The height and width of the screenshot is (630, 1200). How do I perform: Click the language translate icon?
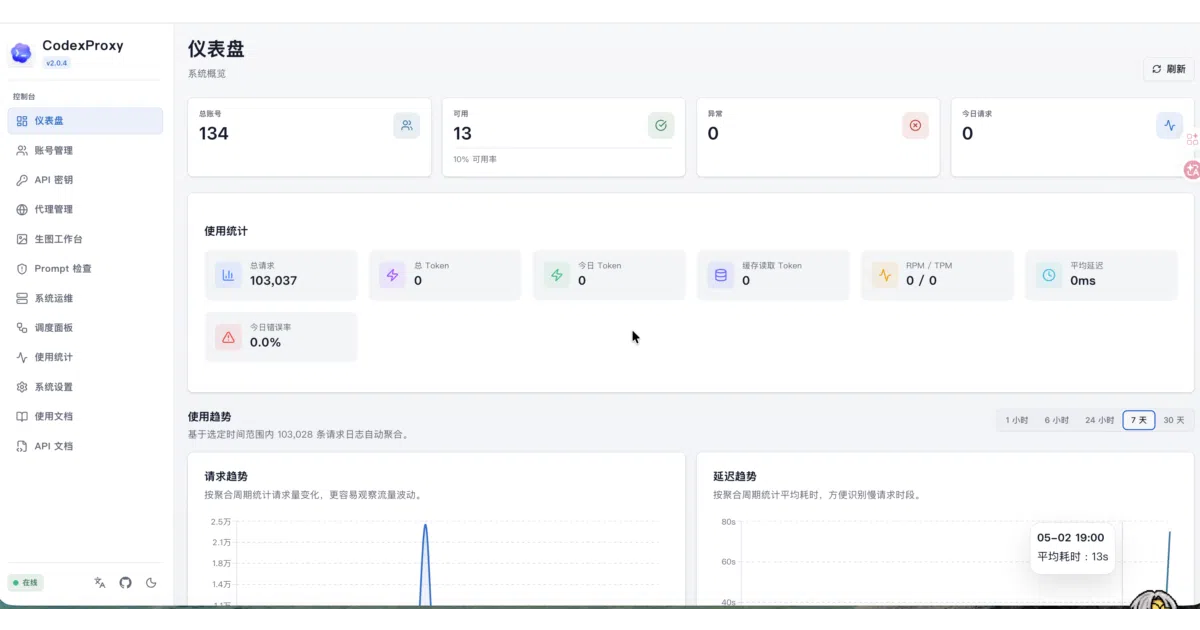100,583
